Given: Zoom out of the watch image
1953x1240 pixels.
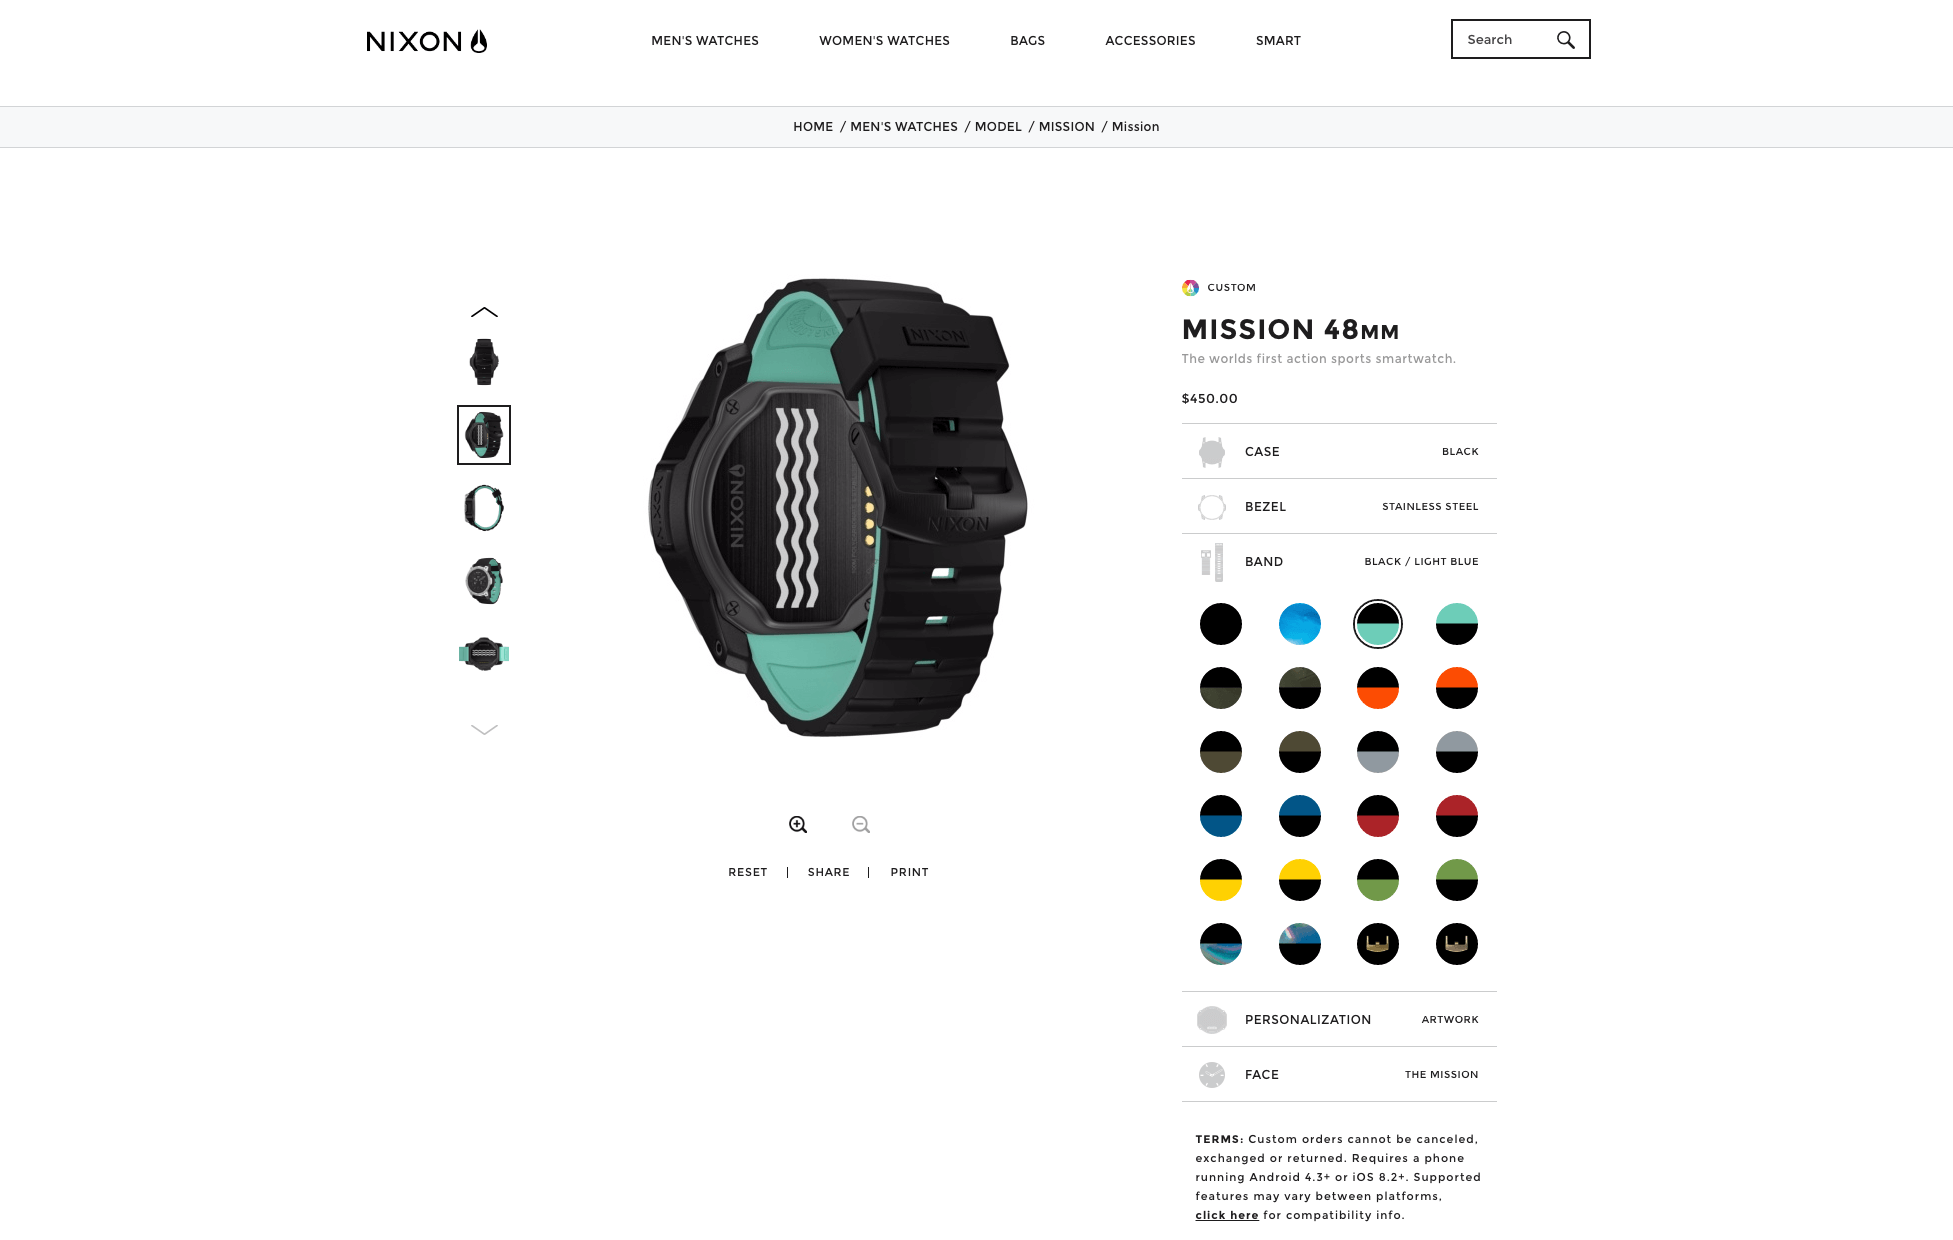Looking at the screenshot, I should (x=861, y=825).
